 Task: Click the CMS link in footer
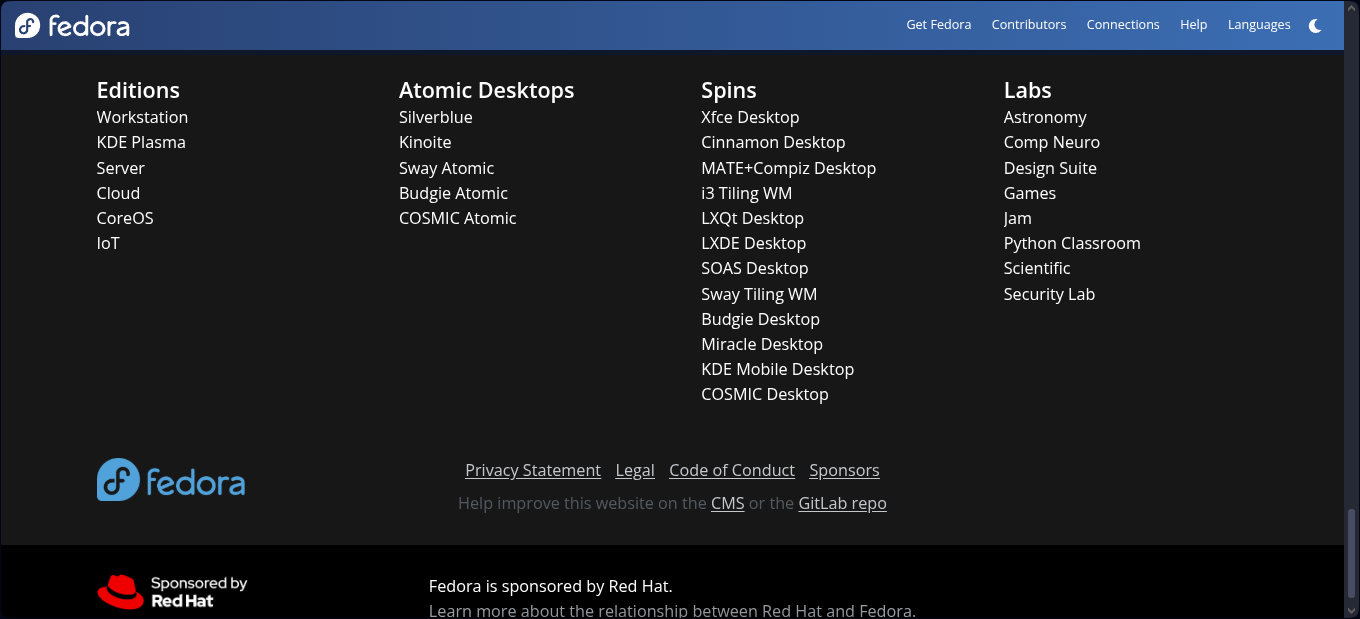[727, 503]
